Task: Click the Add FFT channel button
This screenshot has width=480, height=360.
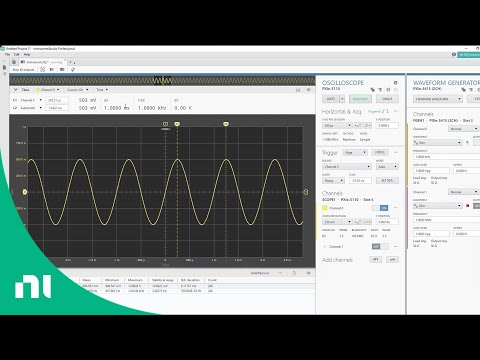Action: [x=375, y=259]
